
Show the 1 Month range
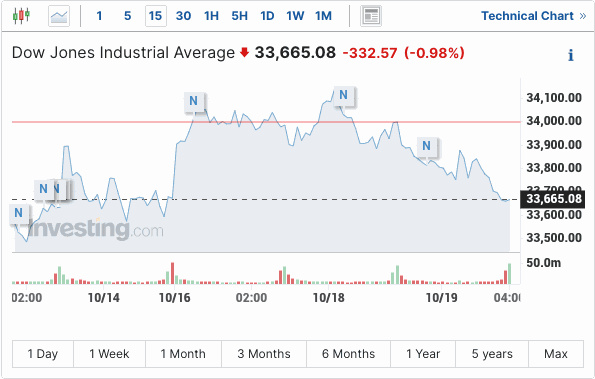coord(183,354)
